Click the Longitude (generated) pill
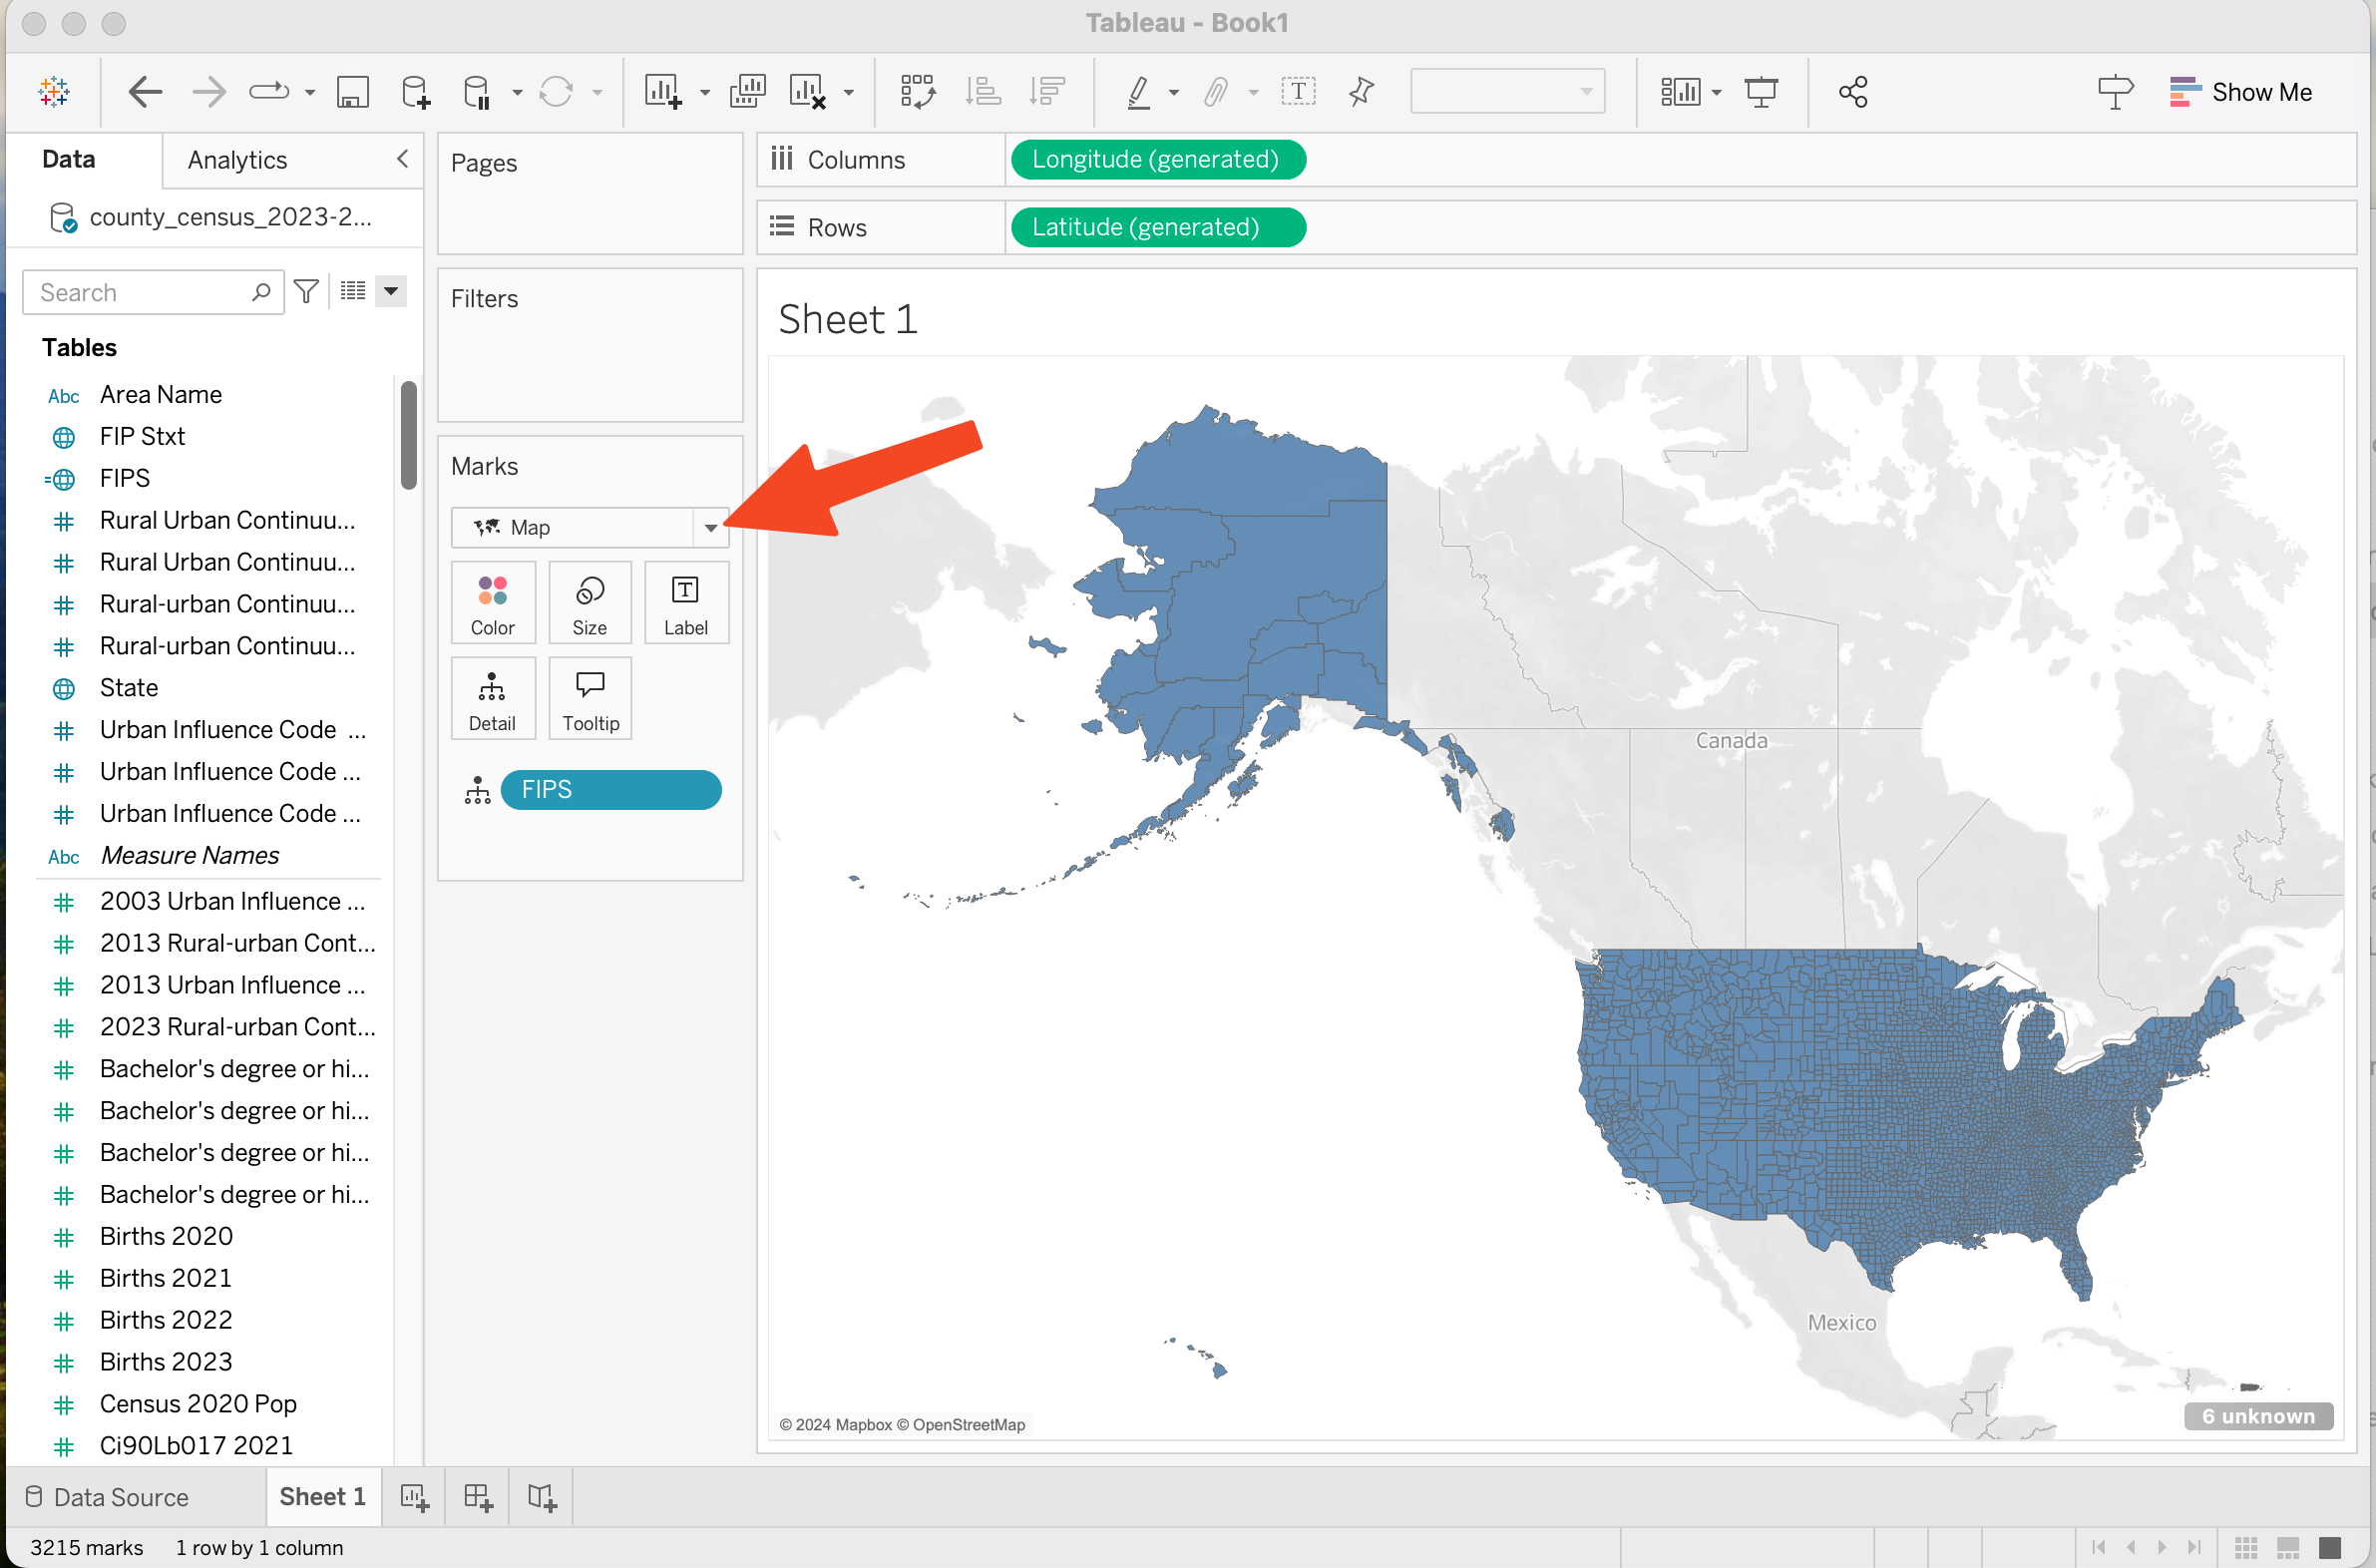2376x1568 pixels. (x=1158, y=159)
